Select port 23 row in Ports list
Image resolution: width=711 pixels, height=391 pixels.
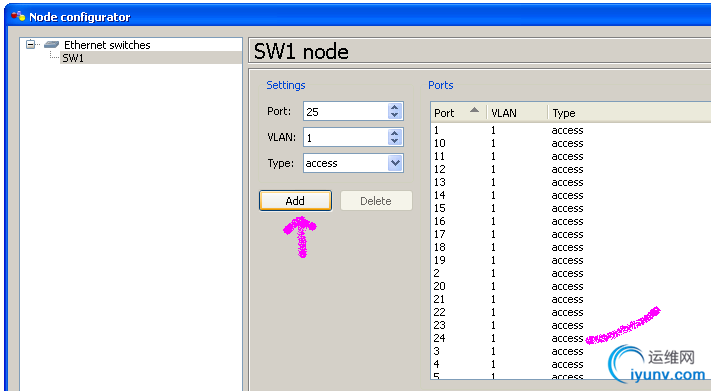click(x=571, y=325)
